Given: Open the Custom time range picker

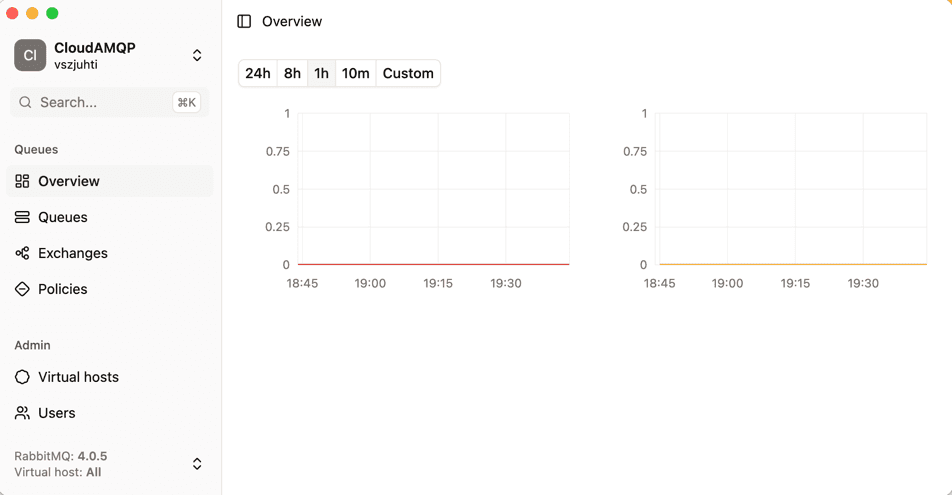Looking at the screenshot, I should [x=408, y=73].
